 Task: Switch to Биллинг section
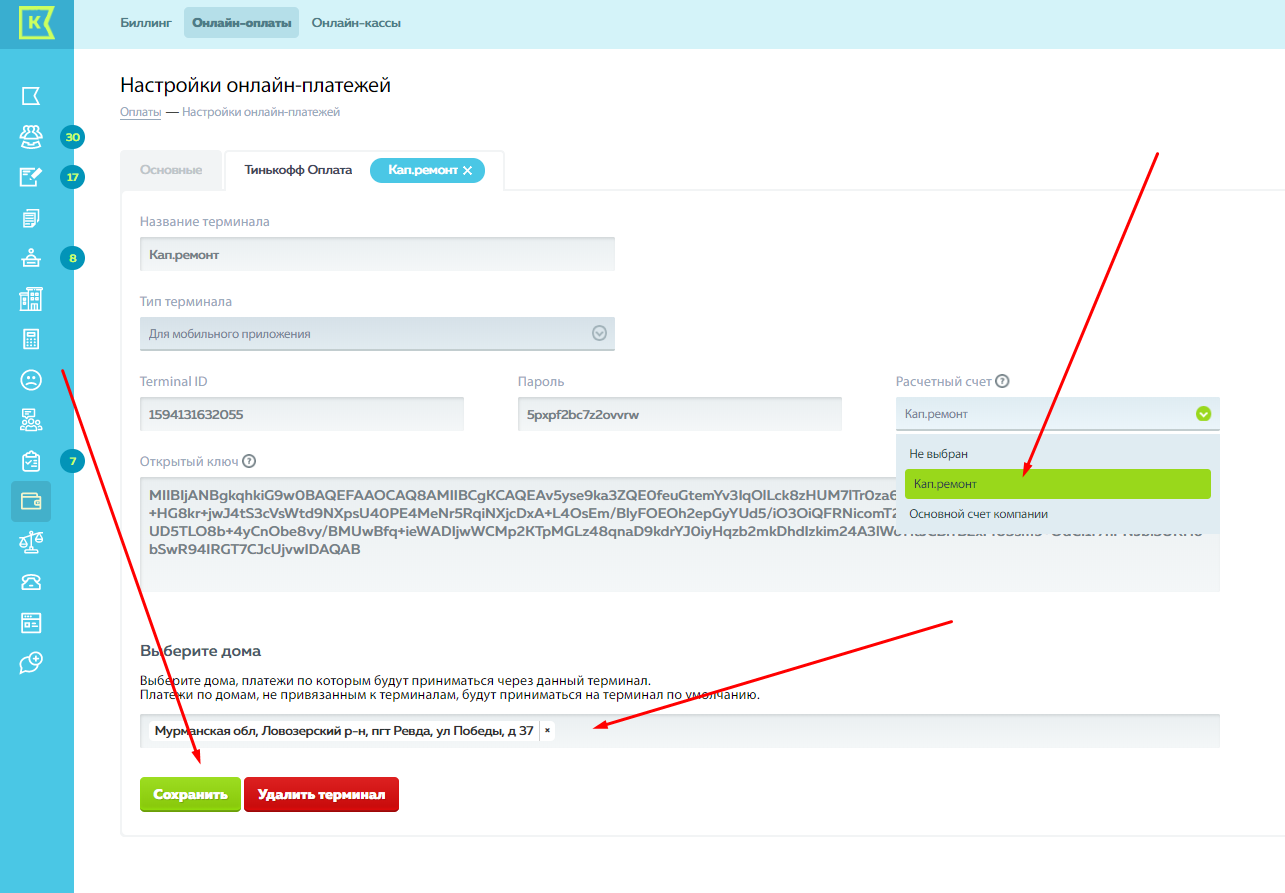(x=146, y=22)
